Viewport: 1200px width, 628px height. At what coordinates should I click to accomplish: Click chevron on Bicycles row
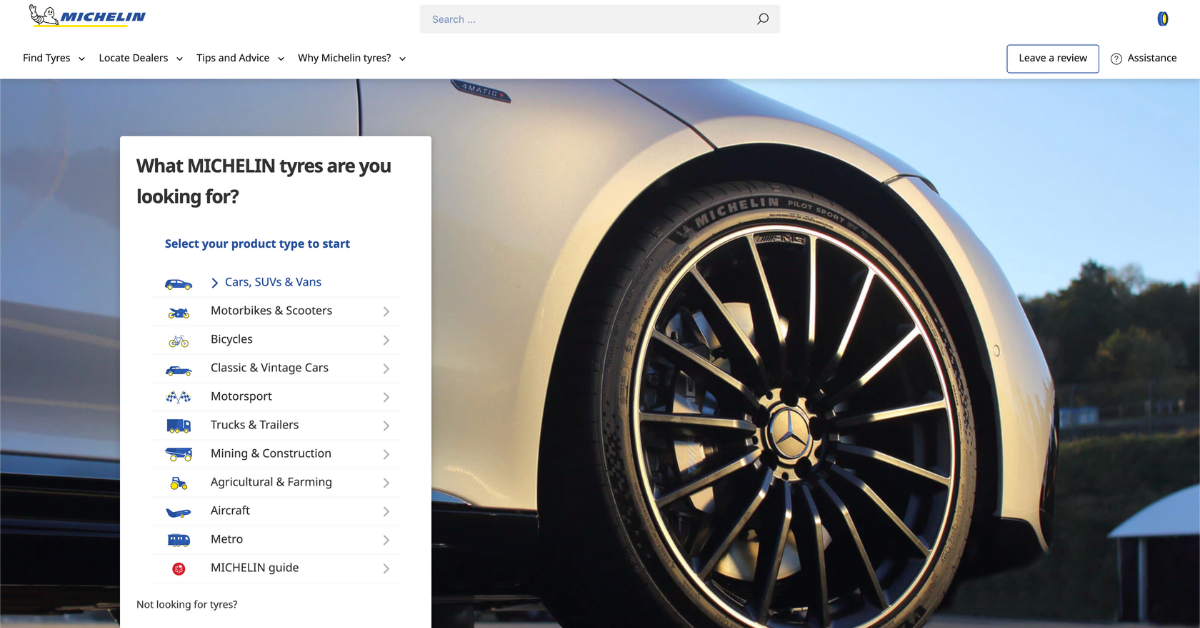point(386,340)
